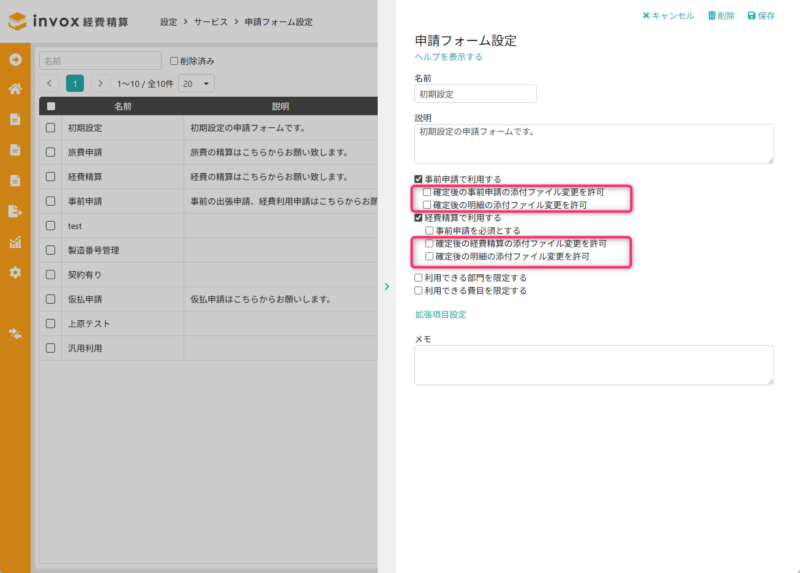The height and width of the screenshot is (573, 800).
Task: Check the 製造番号管理 row checkbox
Action: [x=51, y=250]
